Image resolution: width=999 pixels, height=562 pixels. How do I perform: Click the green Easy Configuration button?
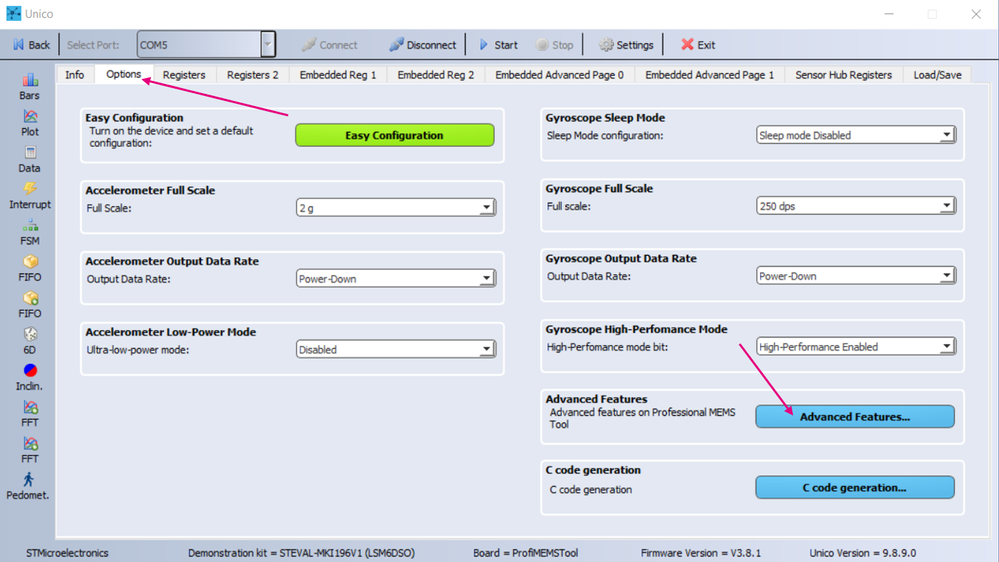click(x=394, y=135)
